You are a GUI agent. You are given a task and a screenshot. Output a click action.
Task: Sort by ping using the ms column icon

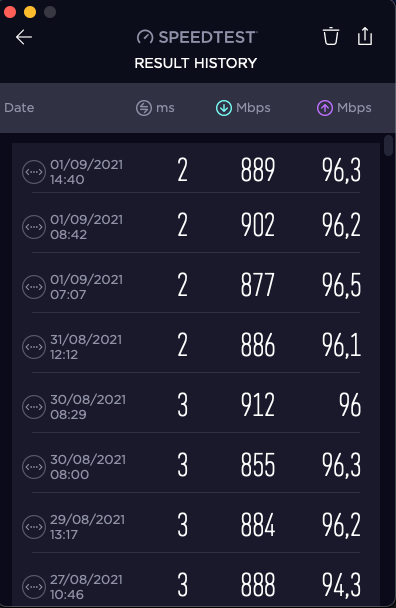point(144,108)
